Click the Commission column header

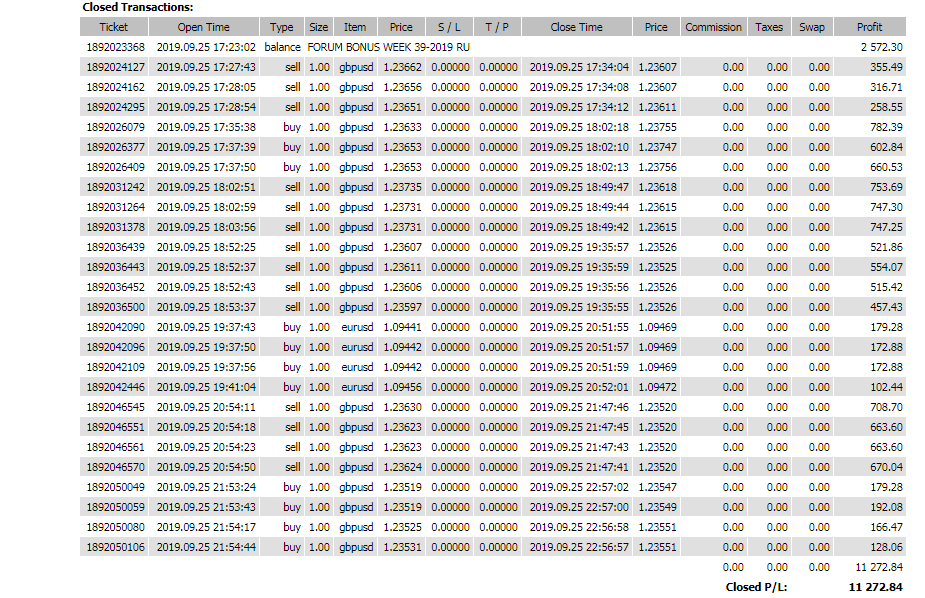pos(713,27)
